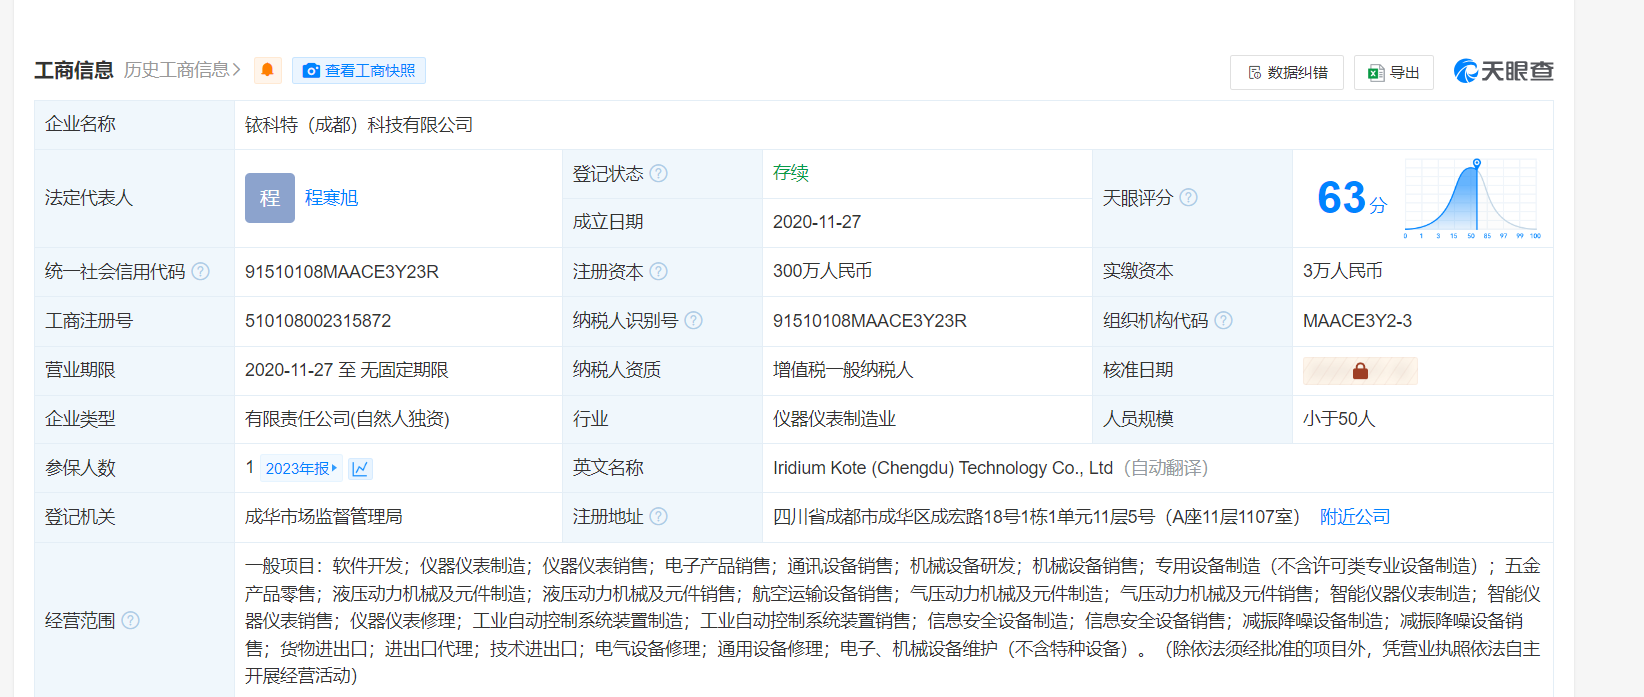The height and width of the screenshot is (697, 1644).
Task: Expand the 2023年报 dropdown
Action: click(301, 468)
